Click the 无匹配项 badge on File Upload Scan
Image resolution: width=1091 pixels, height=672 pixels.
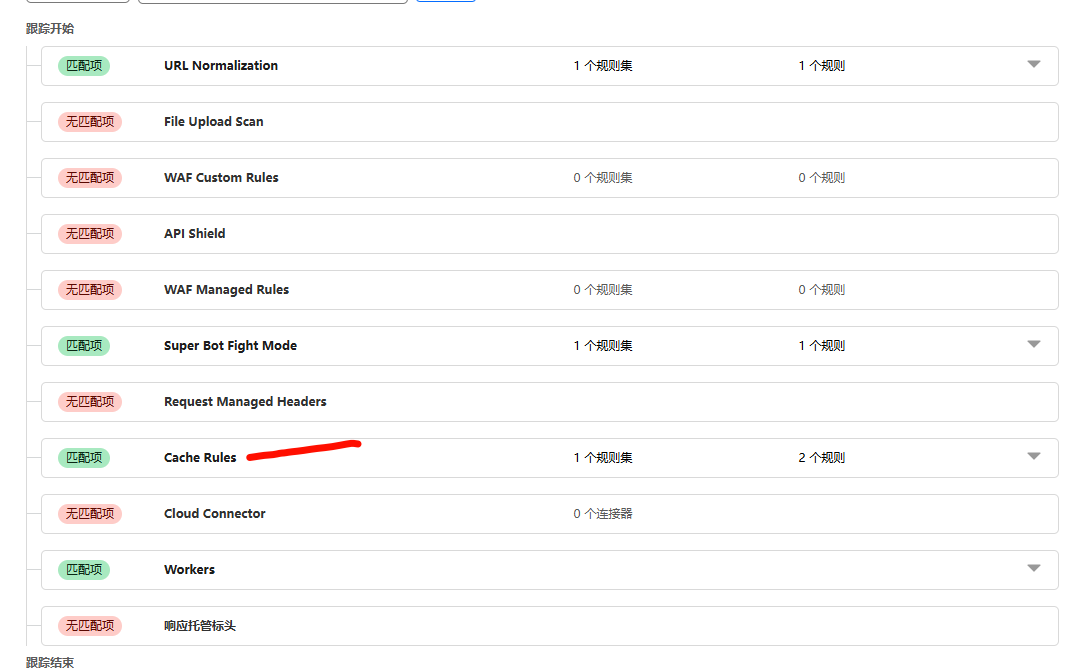[x=90, y=122]
